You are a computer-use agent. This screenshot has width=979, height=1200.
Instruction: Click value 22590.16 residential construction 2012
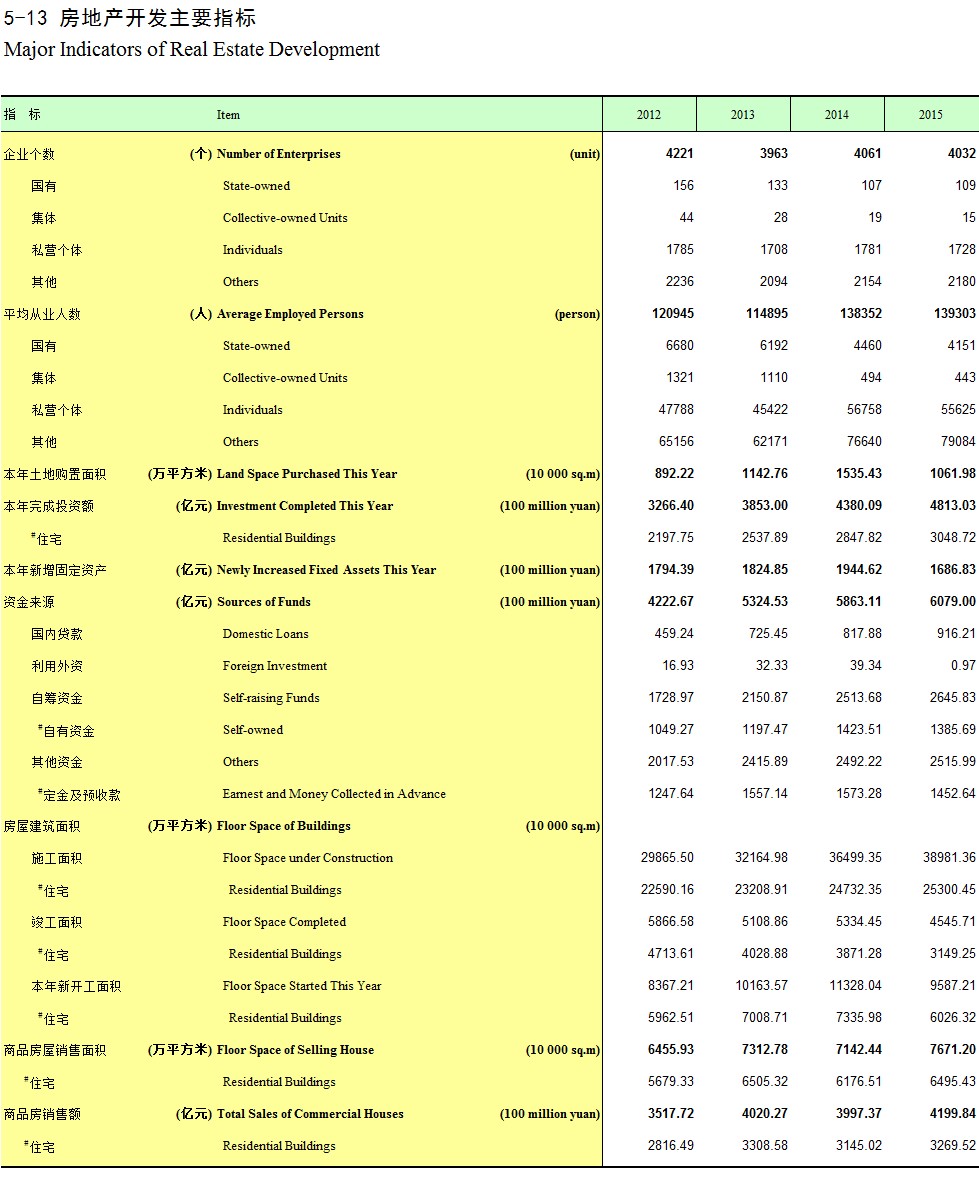coord(667,890)
